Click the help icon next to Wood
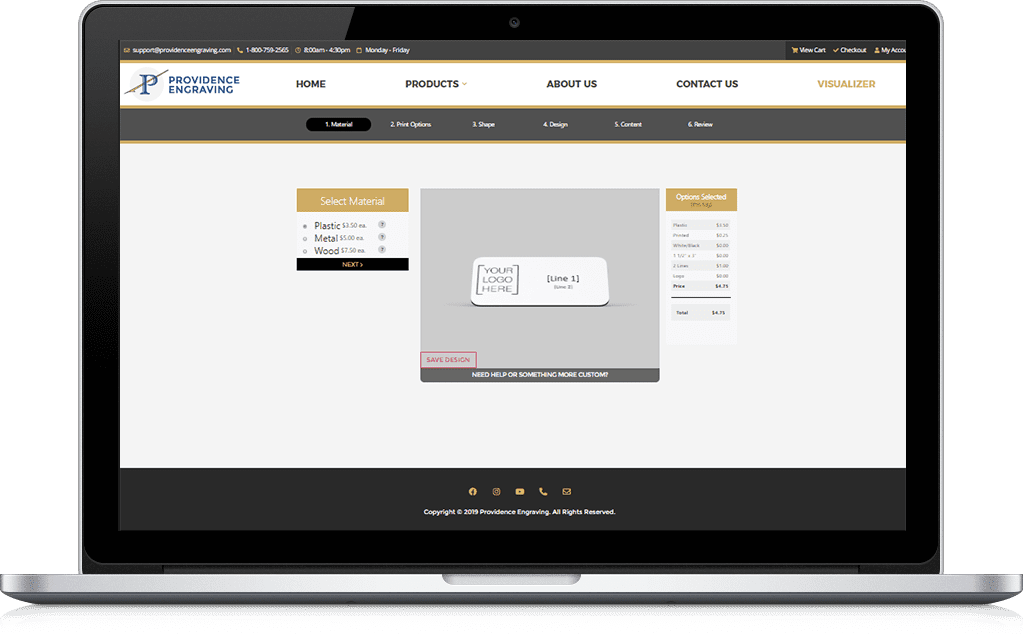 [382, 250]
